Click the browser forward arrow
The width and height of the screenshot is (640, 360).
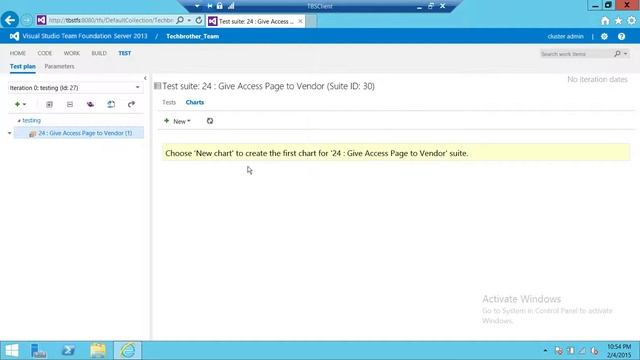pos(27,20)
